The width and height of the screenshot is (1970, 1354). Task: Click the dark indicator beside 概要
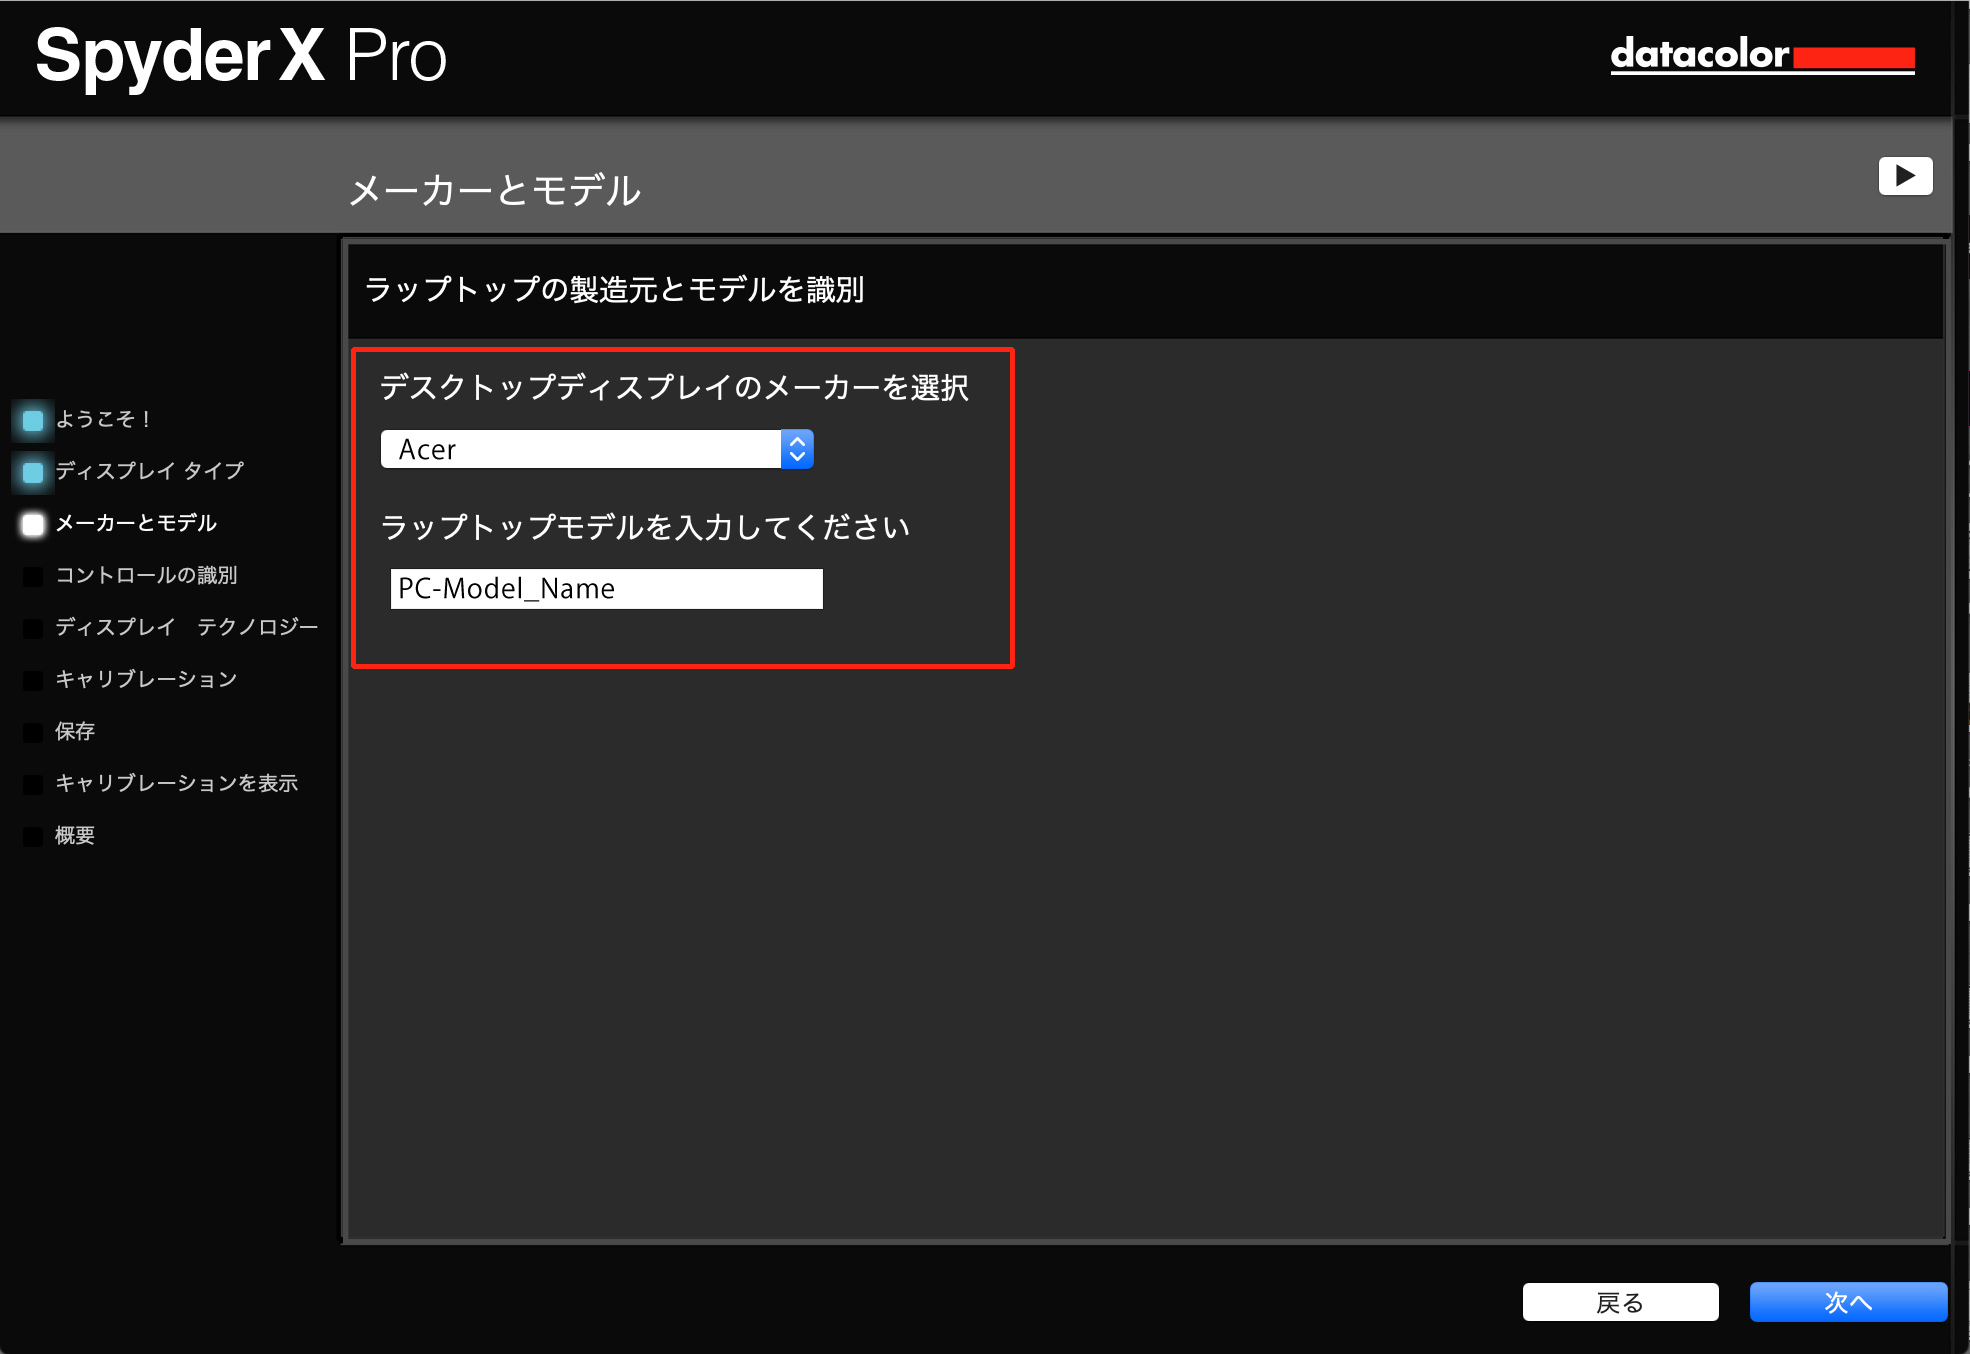pyautogui.click(x=33, y=836)
